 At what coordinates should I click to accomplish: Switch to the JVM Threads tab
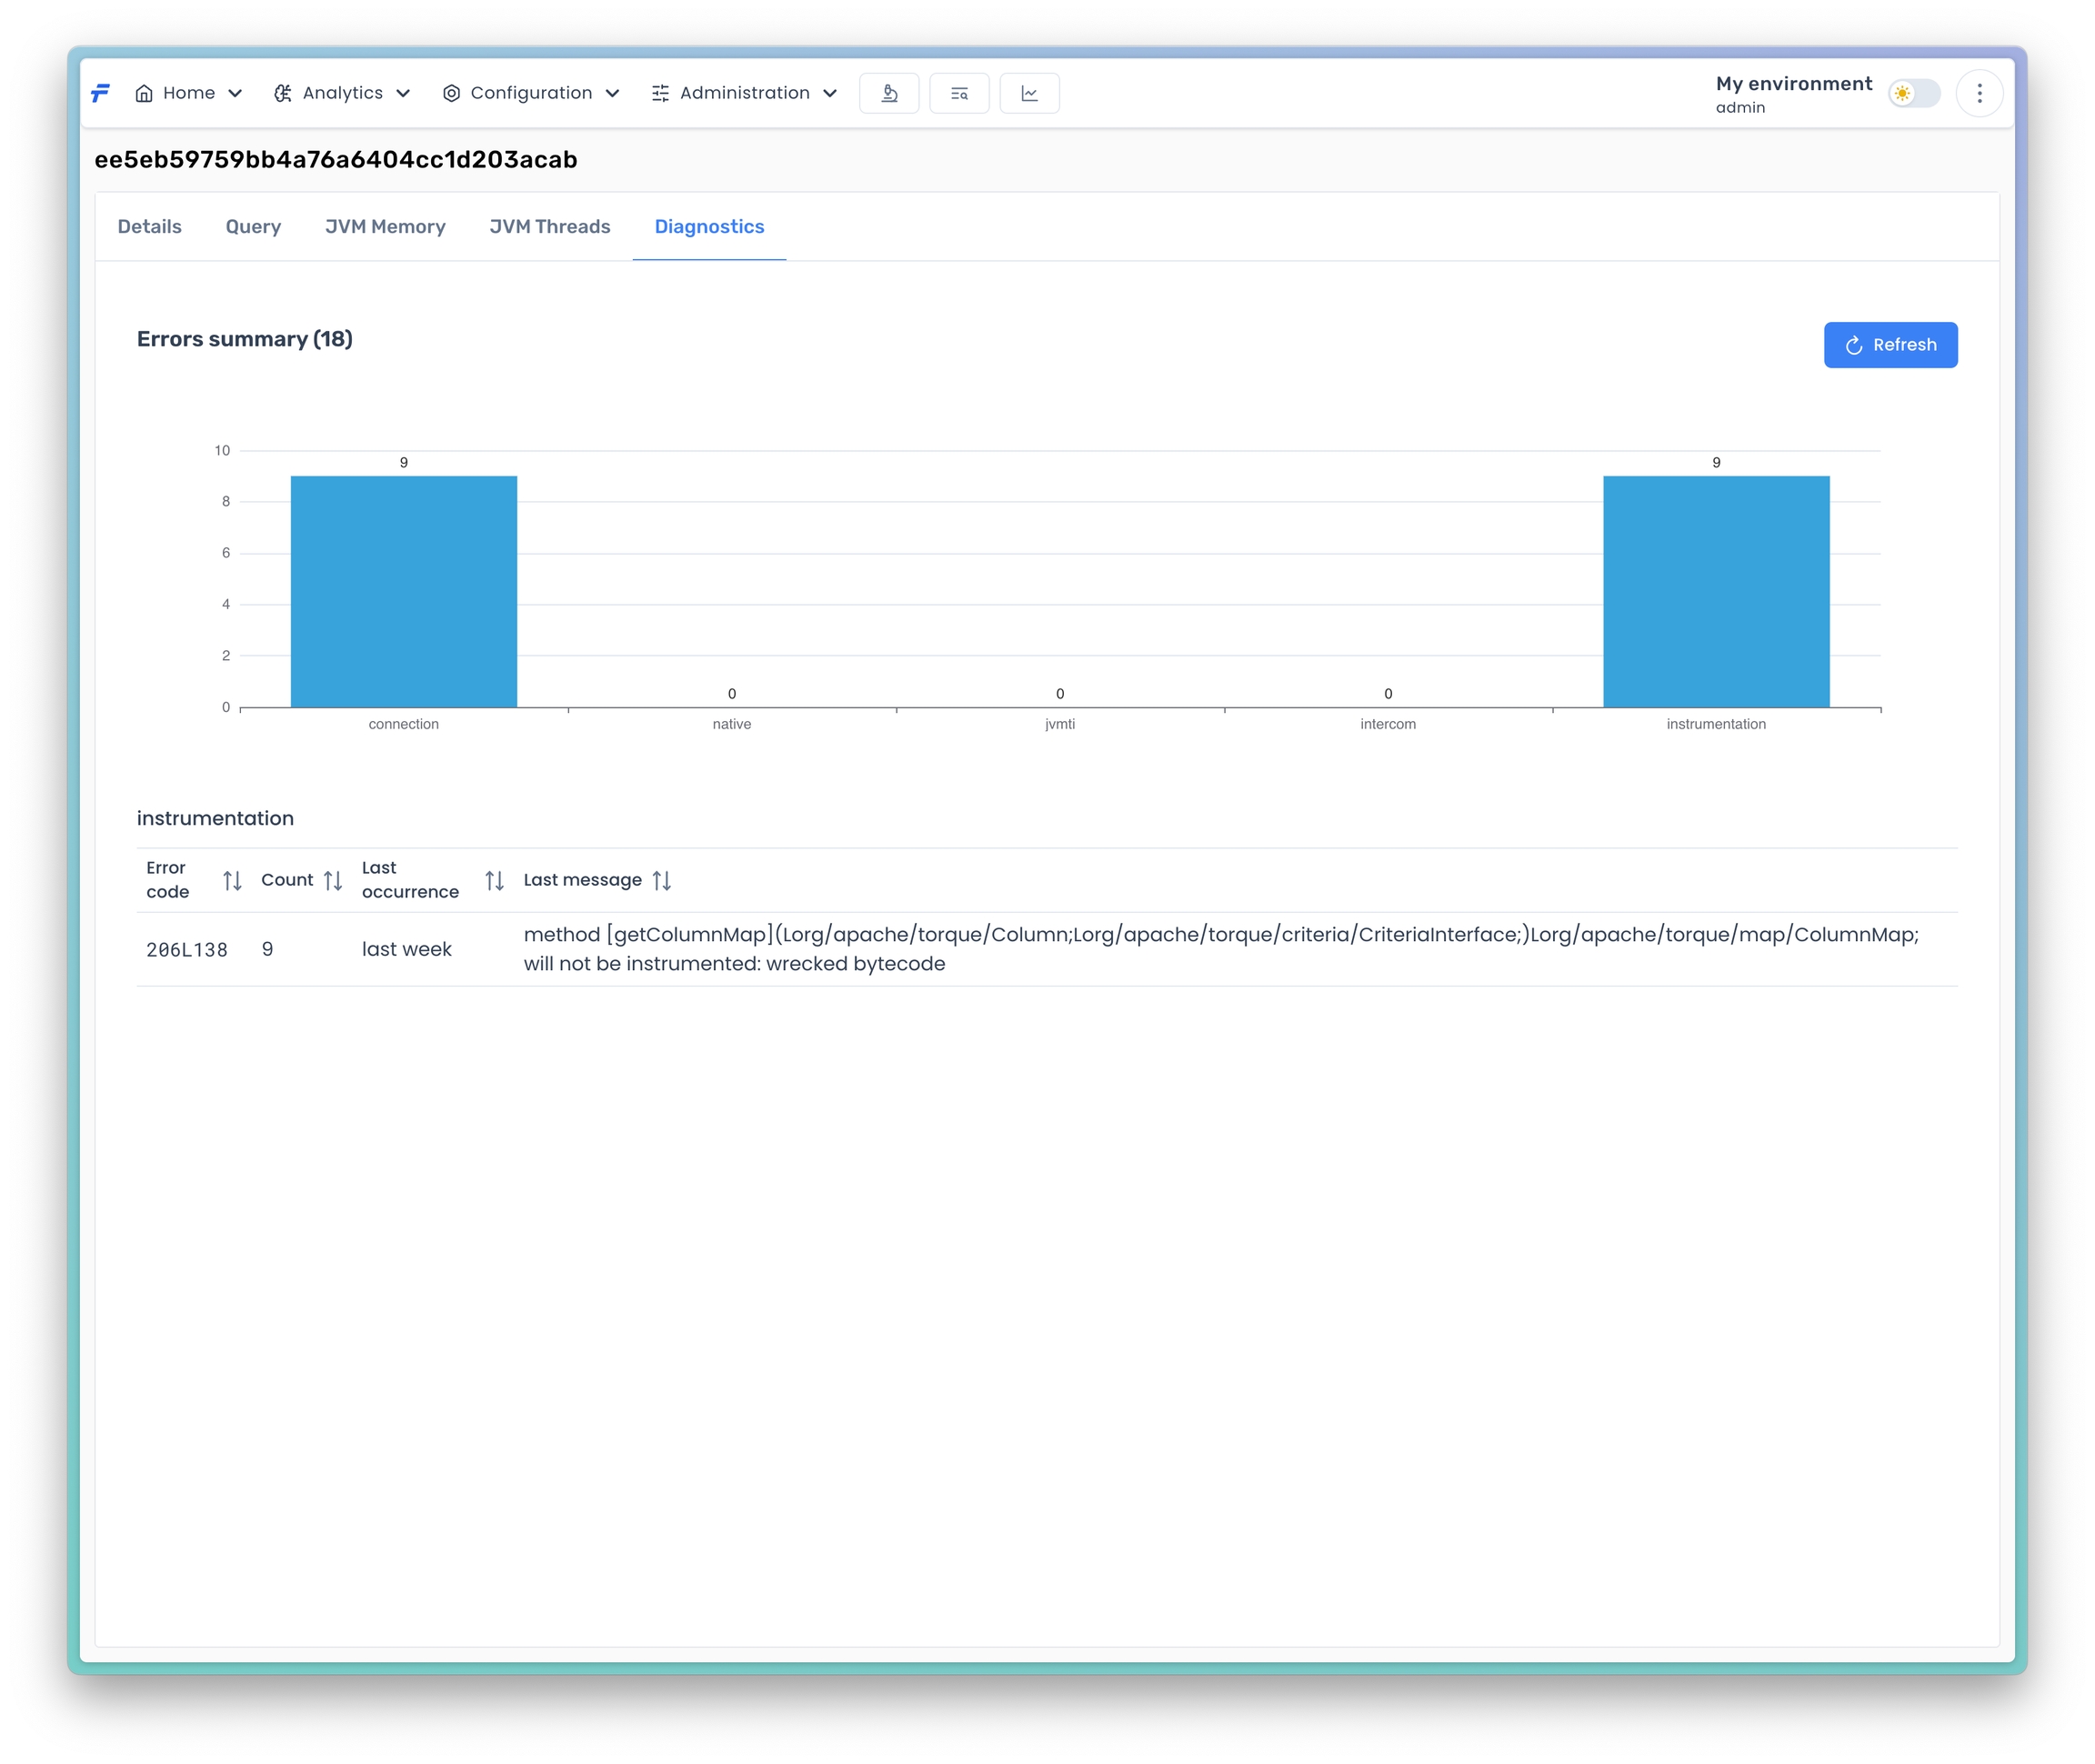coord(549,227)
